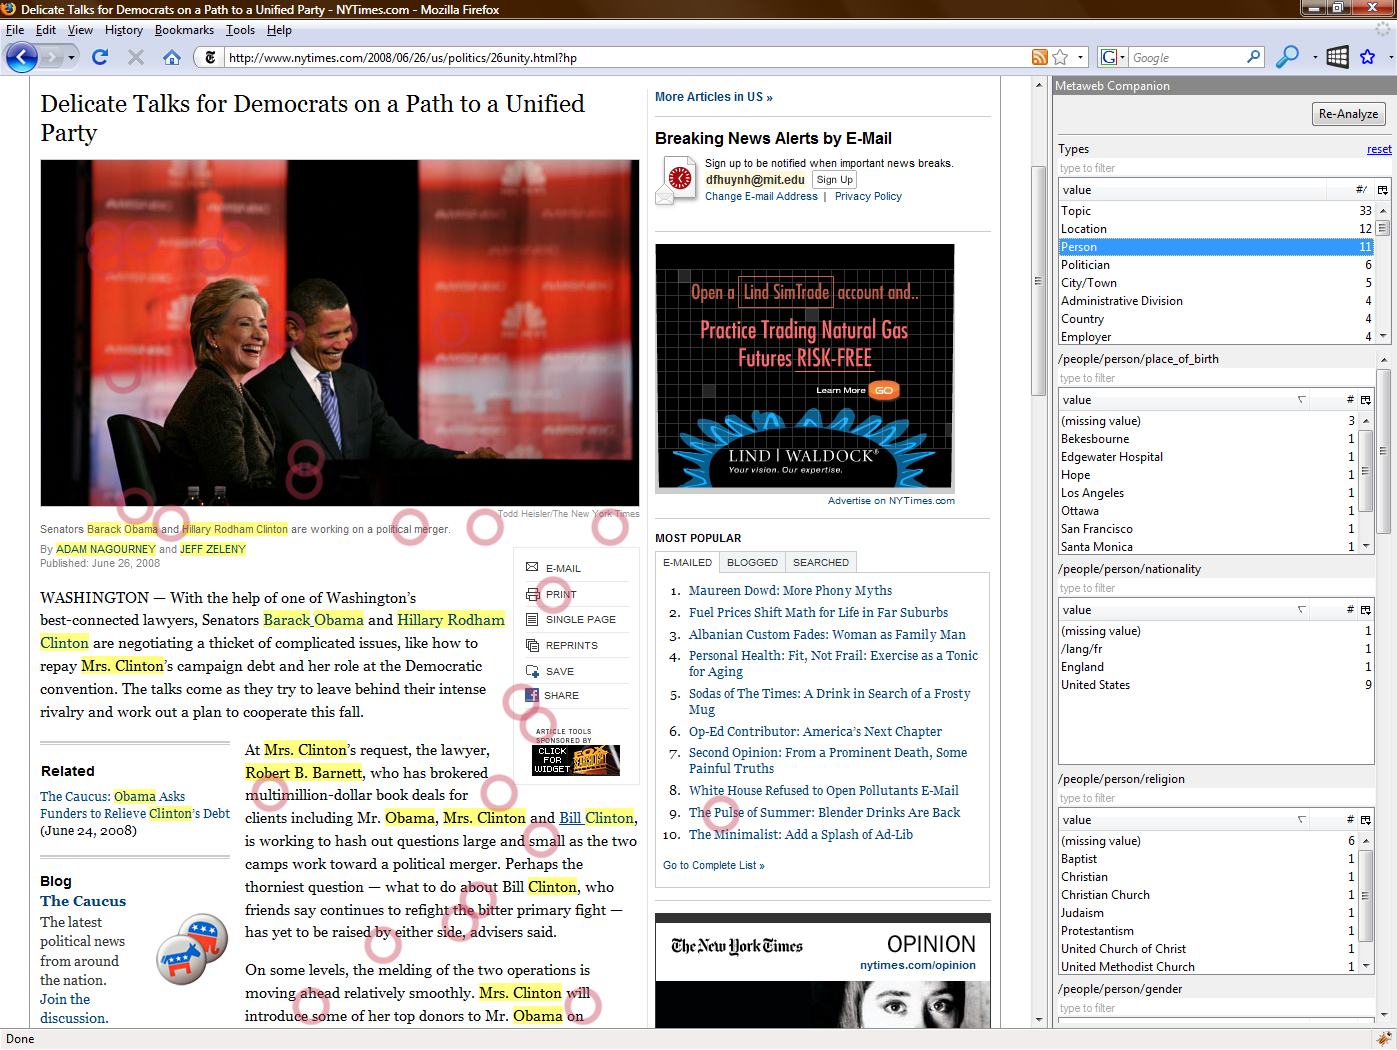Click the Save article icon
This screenshot has width=1397, height=1050.
tap(532, 671)
